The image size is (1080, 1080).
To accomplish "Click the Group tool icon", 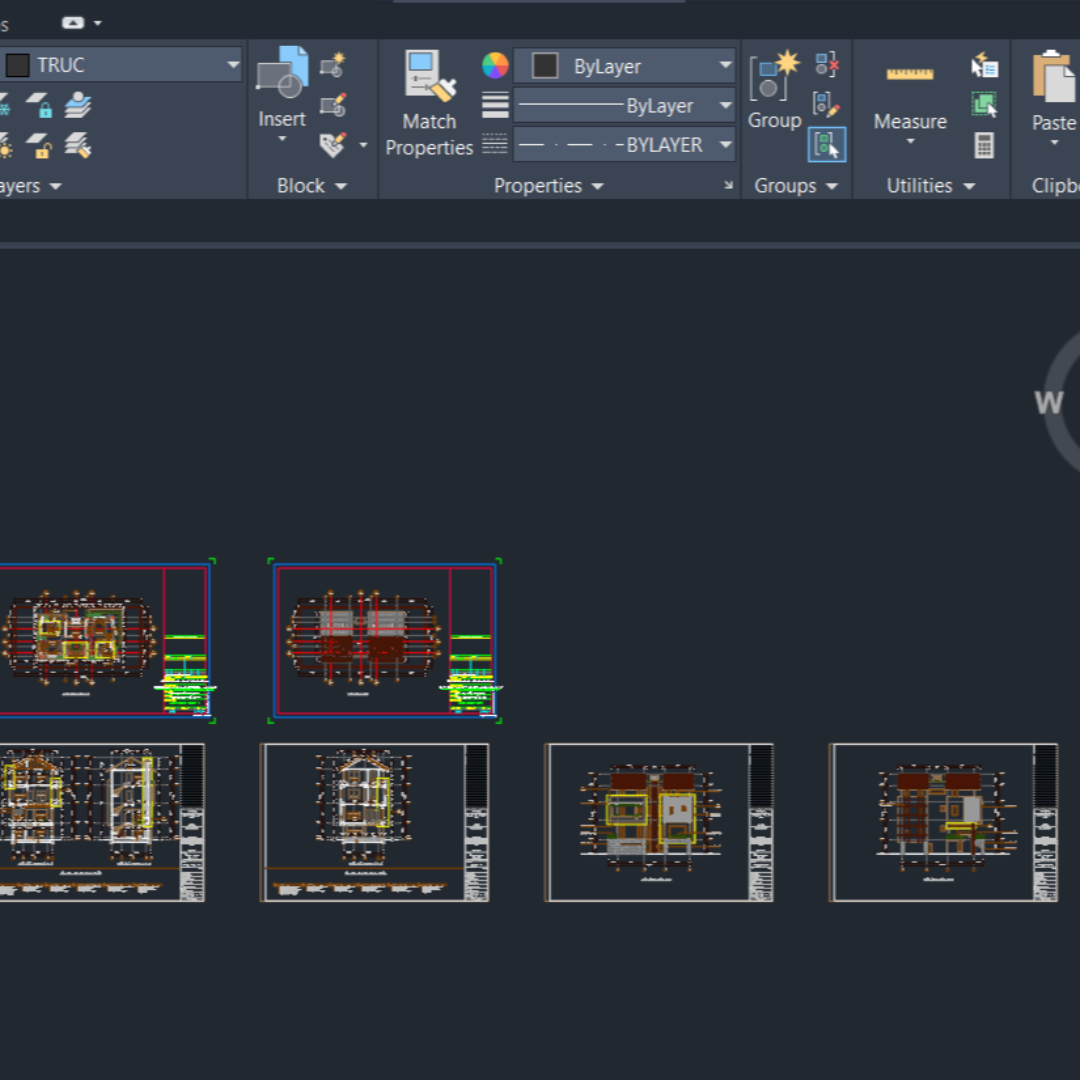I will click(x=774, y=78).
